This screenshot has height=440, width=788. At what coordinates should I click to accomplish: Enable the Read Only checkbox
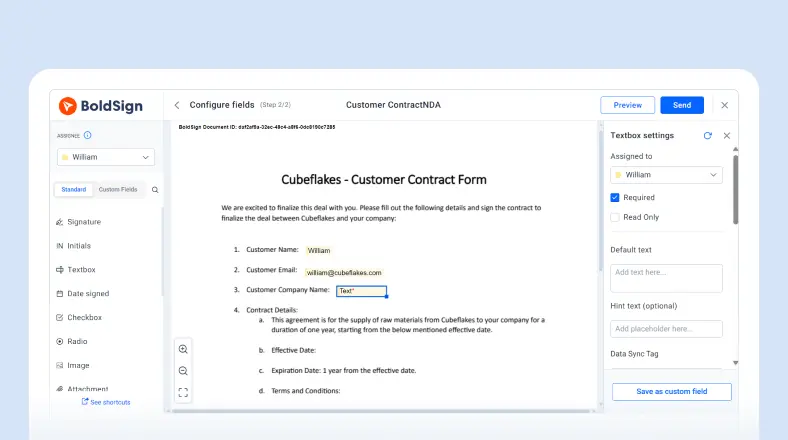click(615, 217)
